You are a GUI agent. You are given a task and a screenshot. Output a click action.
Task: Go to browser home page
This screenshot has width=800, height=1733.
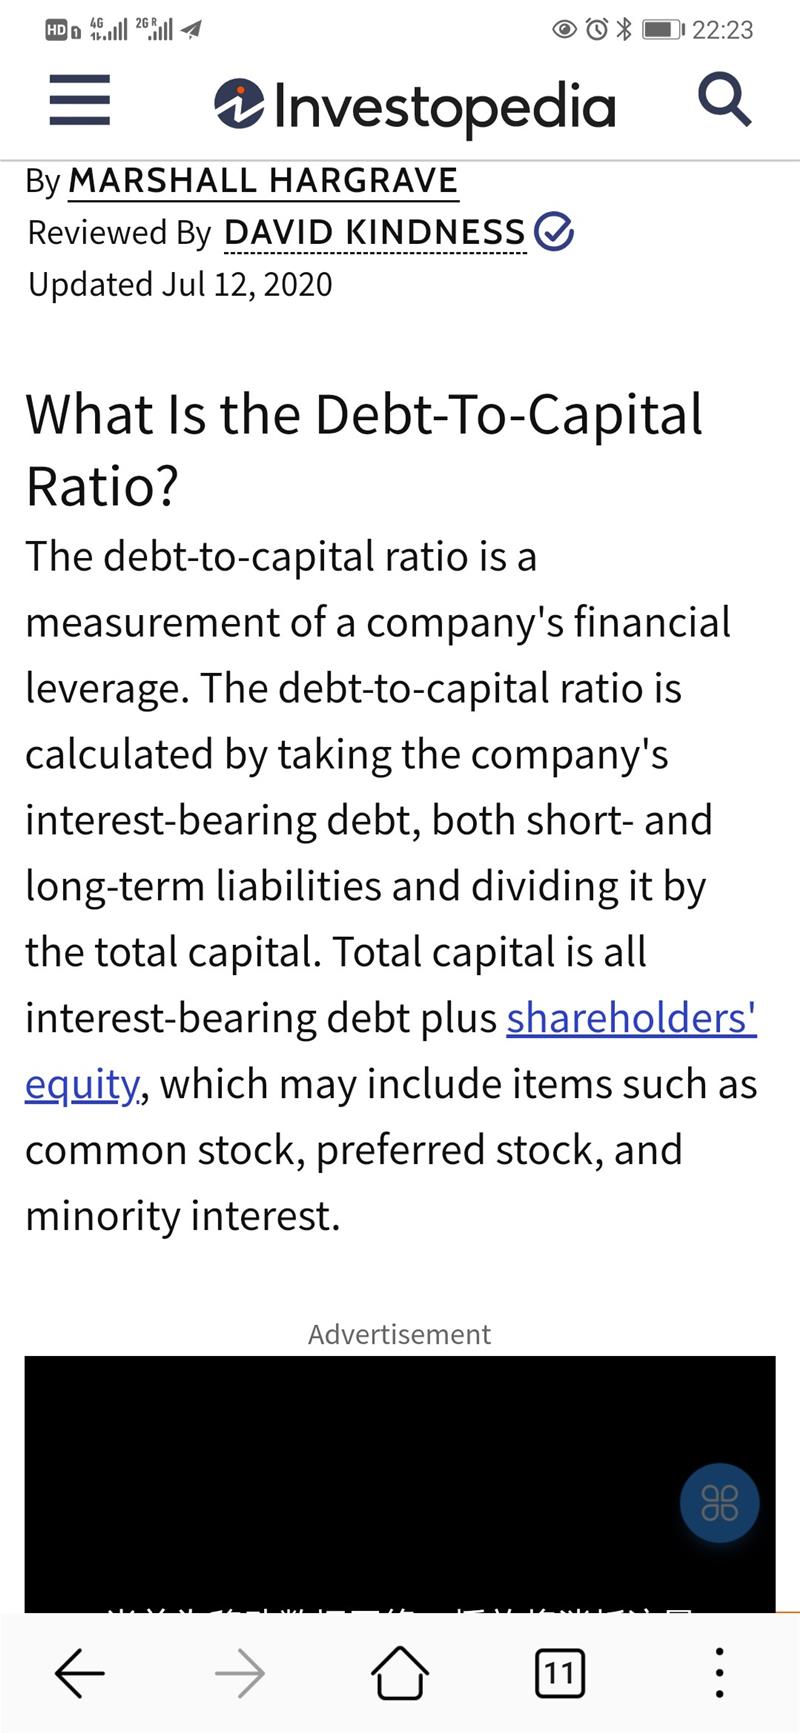click(400, 1672)
